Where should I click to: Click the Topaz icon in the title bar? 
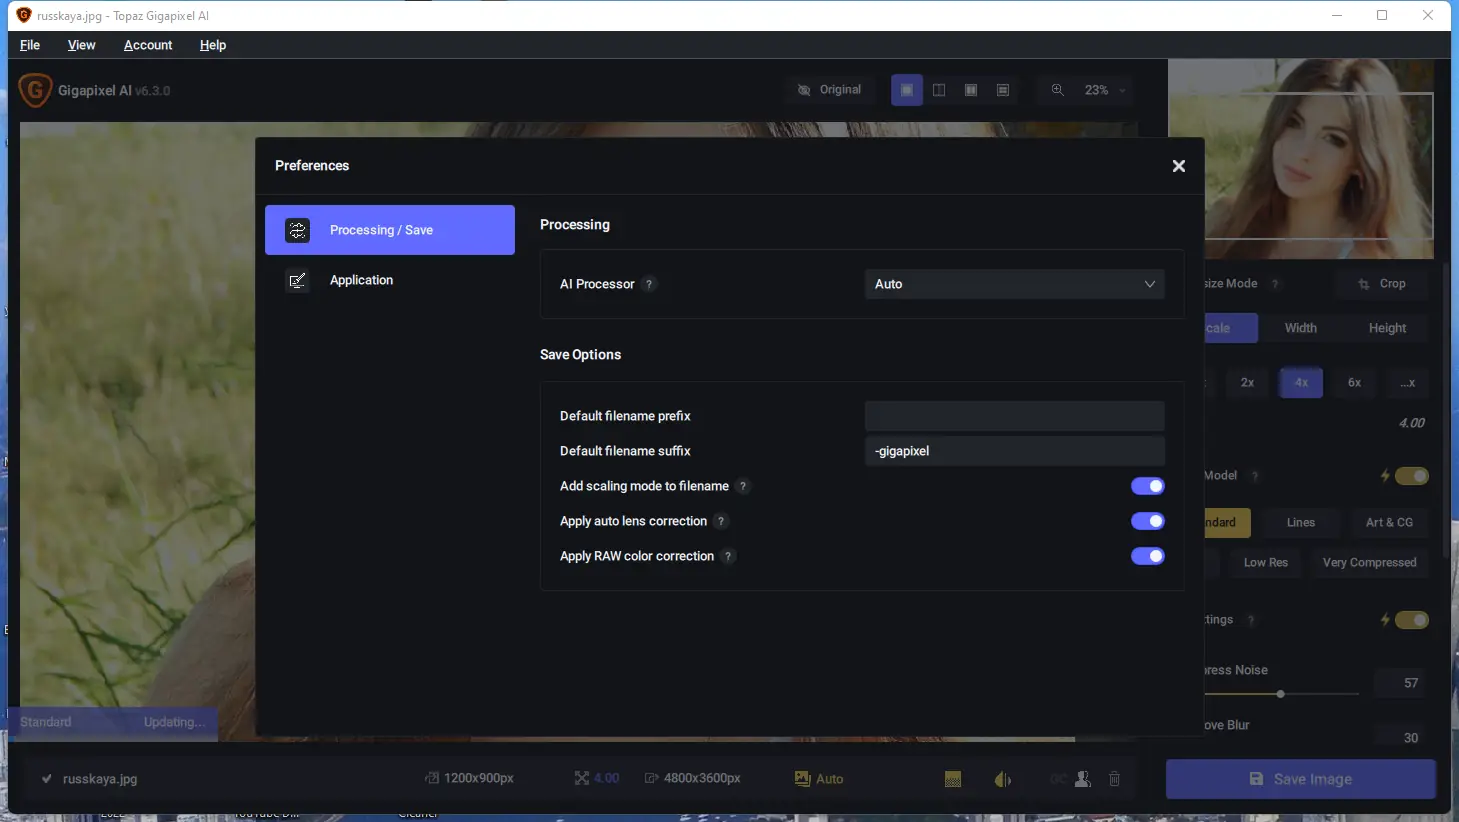pos(24,15)
